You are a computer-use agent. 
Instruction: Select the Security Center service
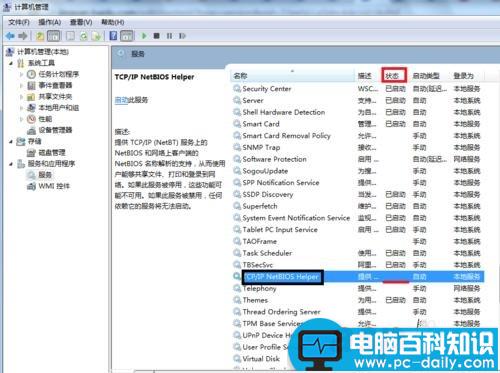click(267, 89)
